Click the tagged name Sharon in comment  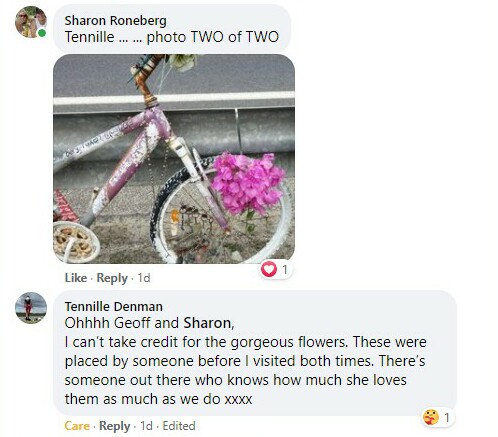pyautogui.click(x=207, y=323)
